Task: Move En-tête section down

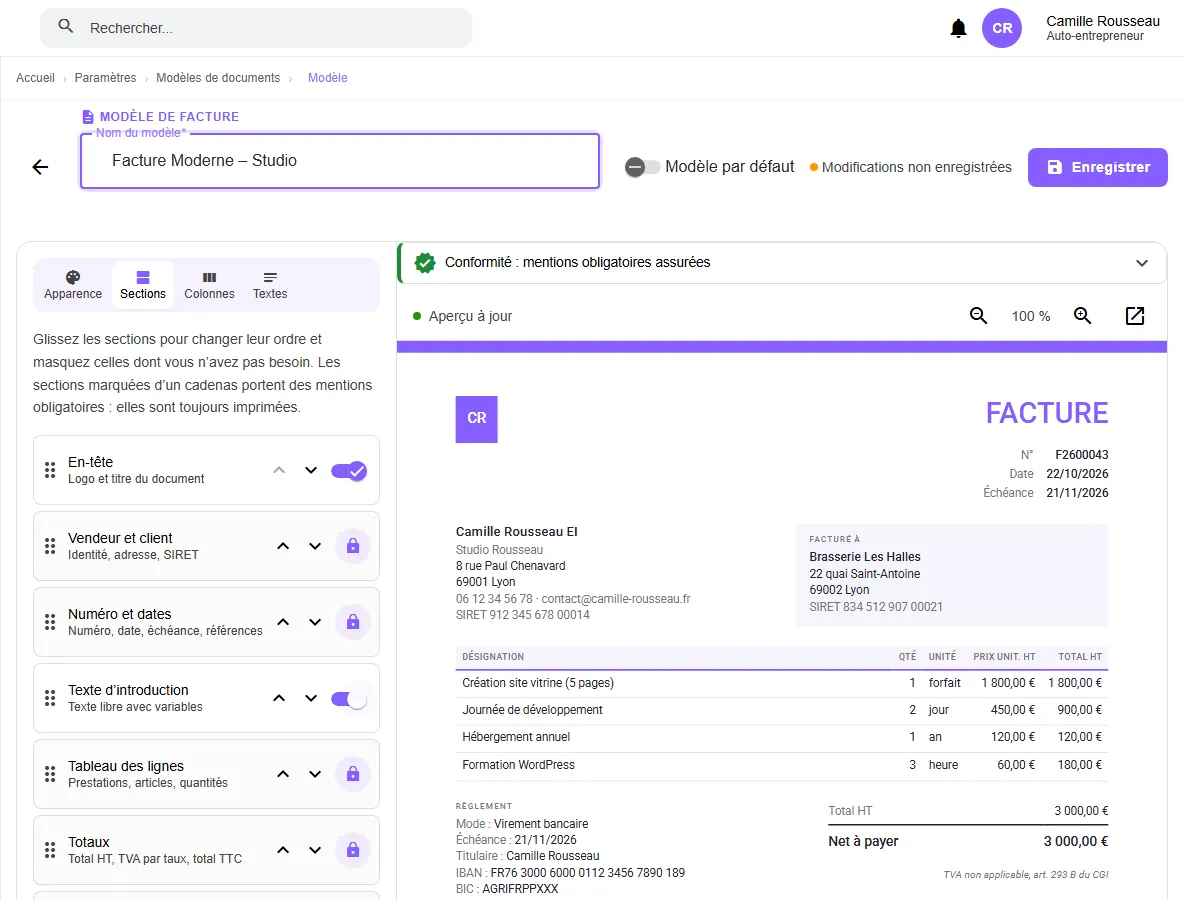Action: tap(311, 470)
